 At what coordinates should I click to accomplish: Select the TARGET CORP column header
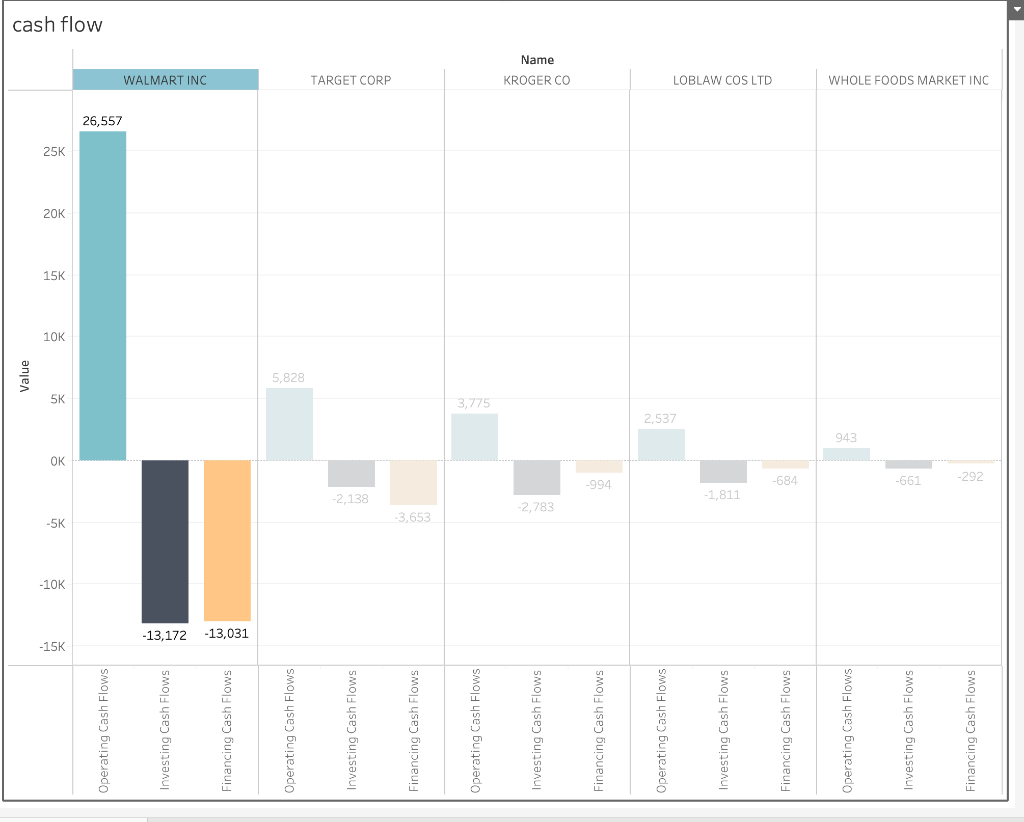[x=351, y=80]
